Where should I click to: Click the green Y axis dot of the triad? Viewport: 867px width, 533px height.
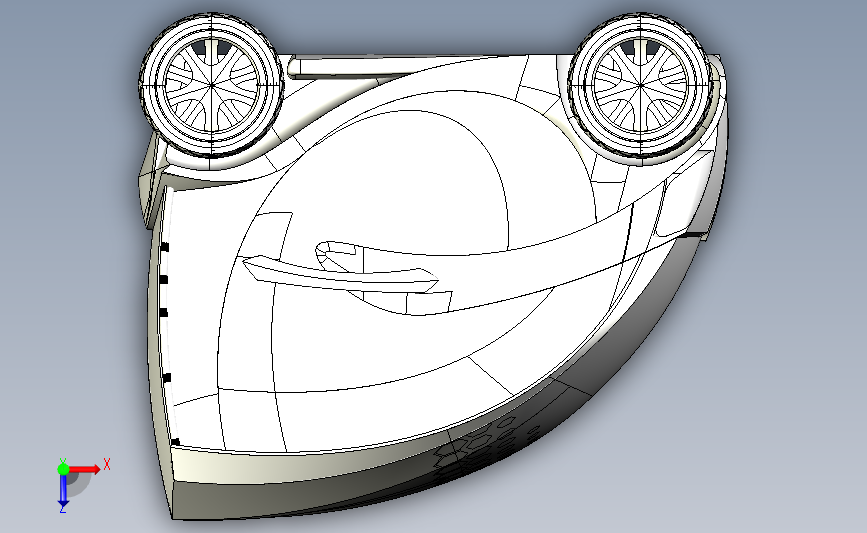pyautogui.click(x=63, y=469)
